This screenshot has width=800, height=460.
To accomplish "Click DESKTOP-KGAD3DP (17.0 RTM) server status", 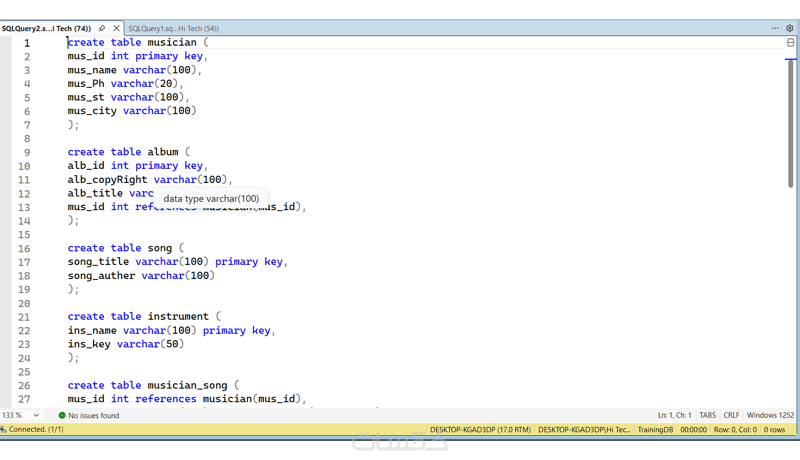I will [480, 429].
